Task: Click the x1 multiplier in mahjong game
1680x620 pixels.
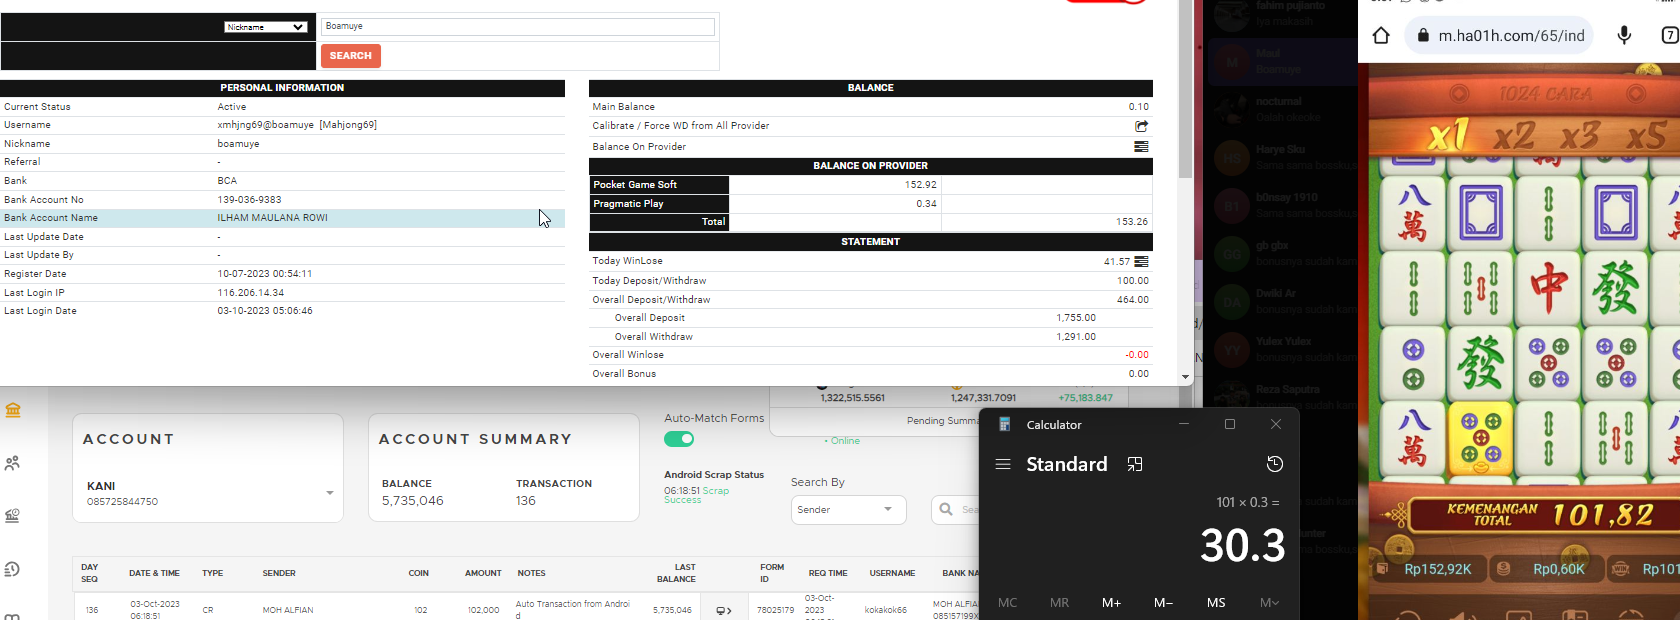Action: pyautogui.click(x=1449, y=134)
